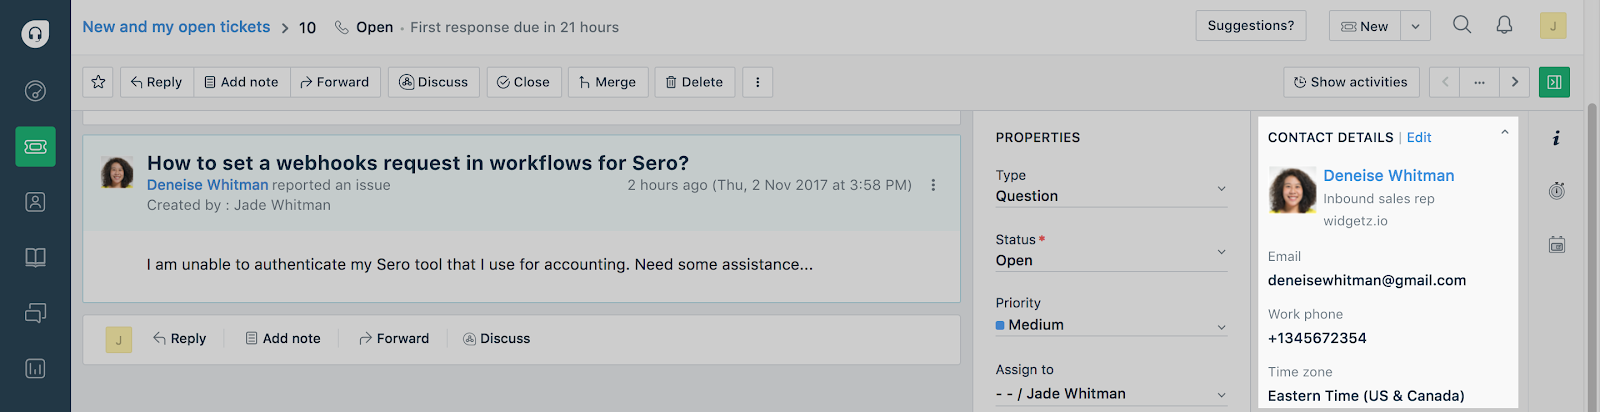Screen dimensions: 1600x412
Task: Toggle the green side panel button
Action: [1554, 82]
